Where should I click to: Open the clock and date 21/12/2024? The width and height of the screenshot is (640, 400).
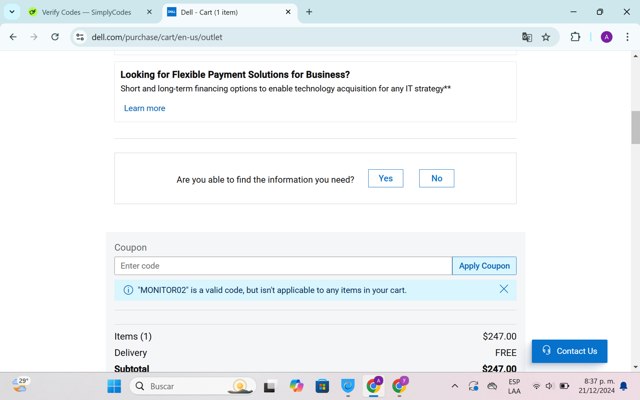click(x=596, y=386)
